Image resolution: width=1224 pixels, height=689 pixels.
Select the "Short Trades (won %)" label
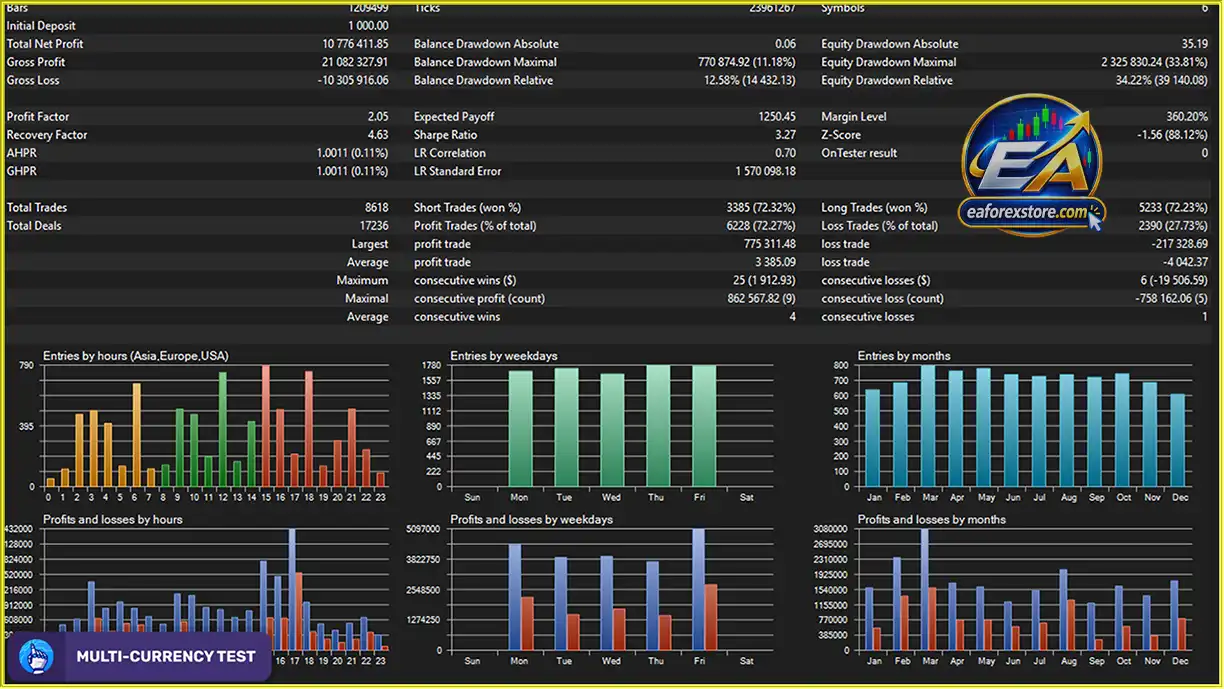click(467, 208)
